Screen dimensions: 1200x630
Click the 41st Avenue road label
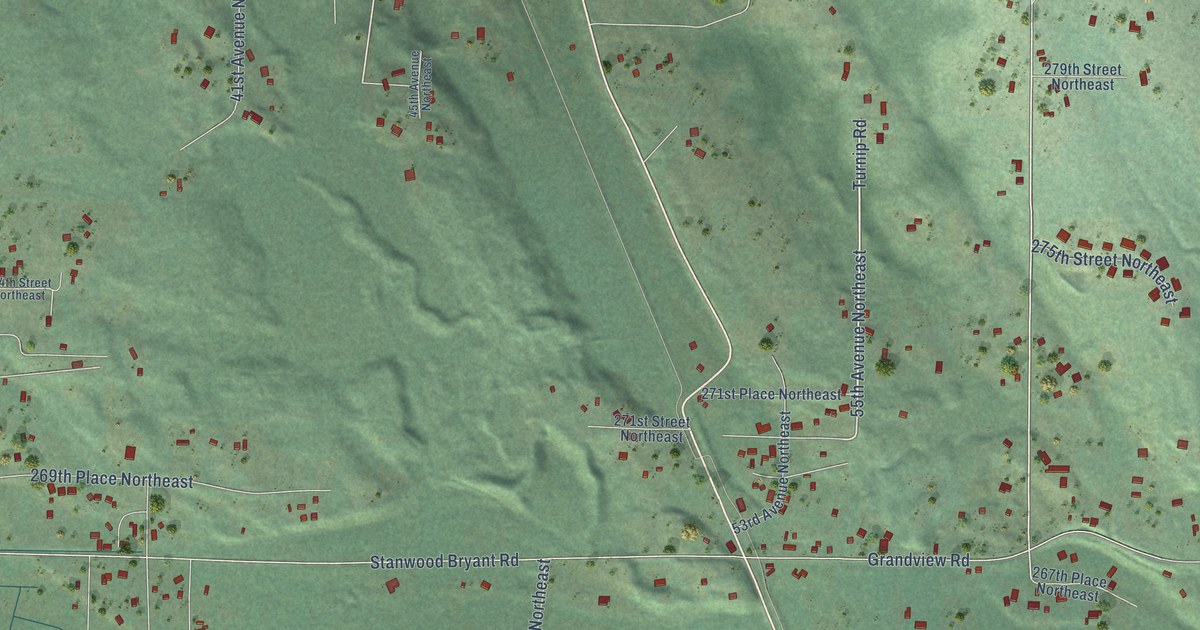[x=237, y=50]
